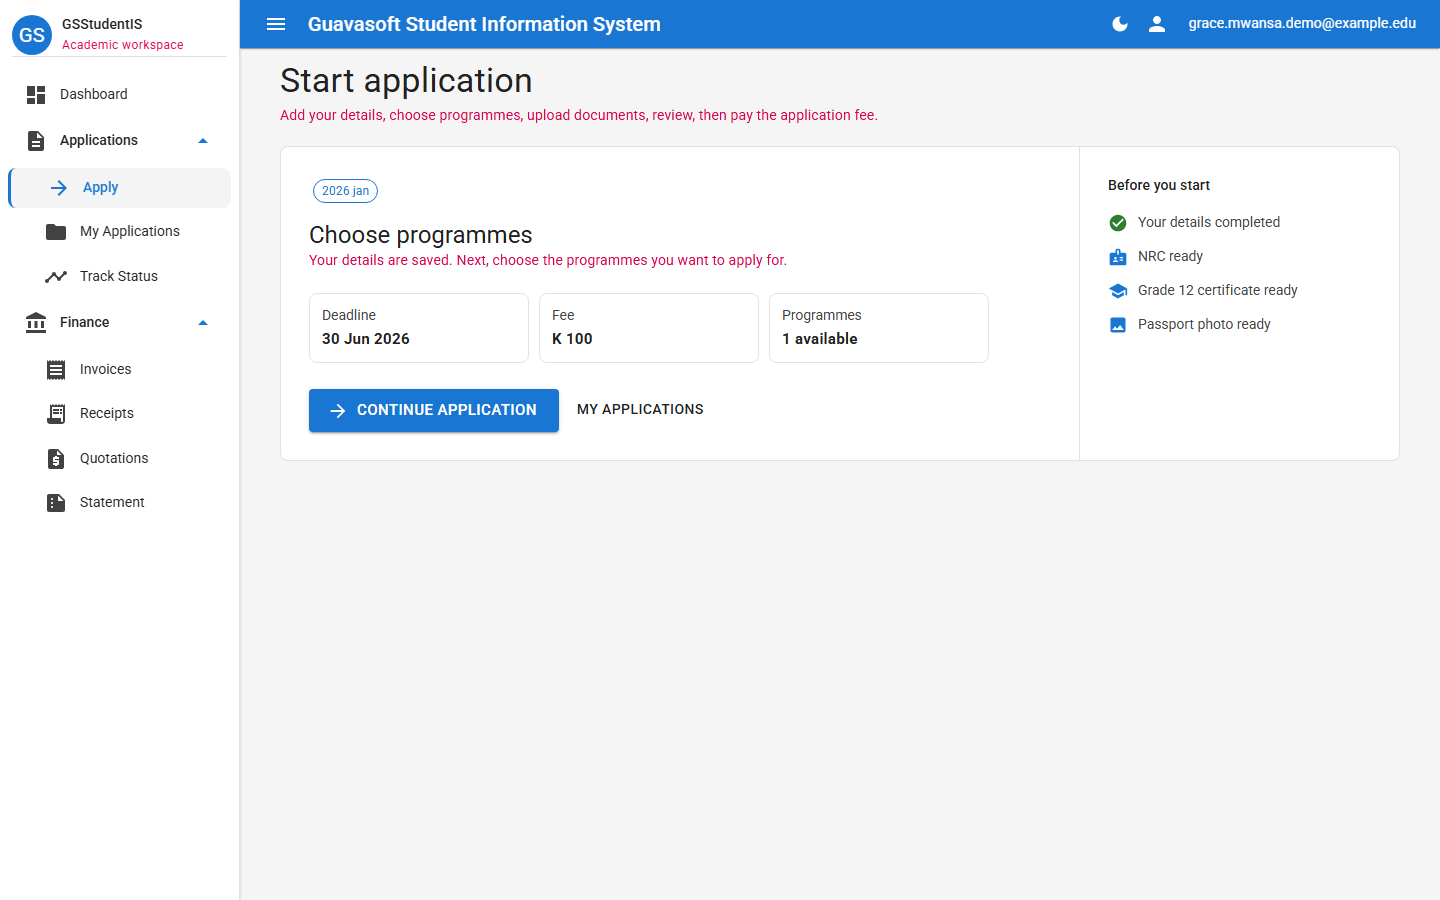1440x900 pixels.
Task: Click the arrow icon inside Continue Application
Action: [338, 411]
